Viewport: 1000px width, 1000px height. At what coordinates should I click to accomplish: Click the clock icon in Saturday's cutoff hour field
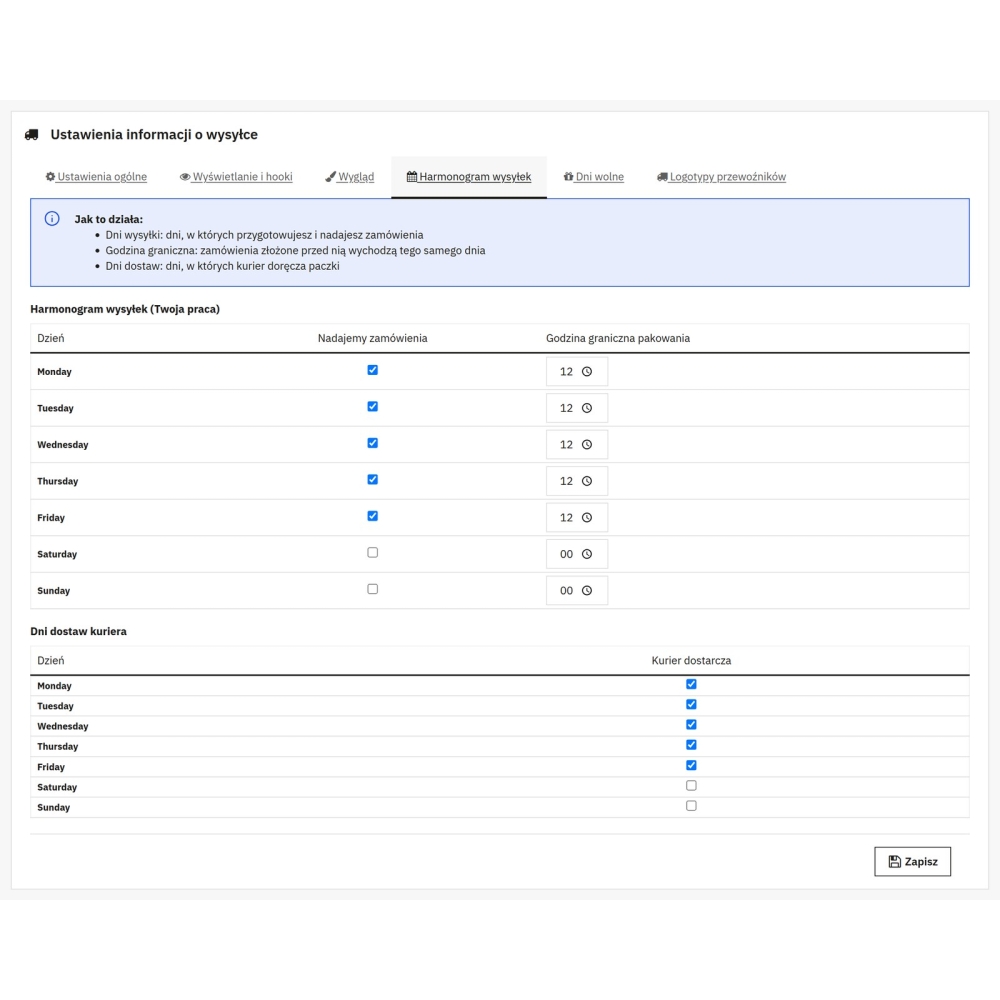587,554
